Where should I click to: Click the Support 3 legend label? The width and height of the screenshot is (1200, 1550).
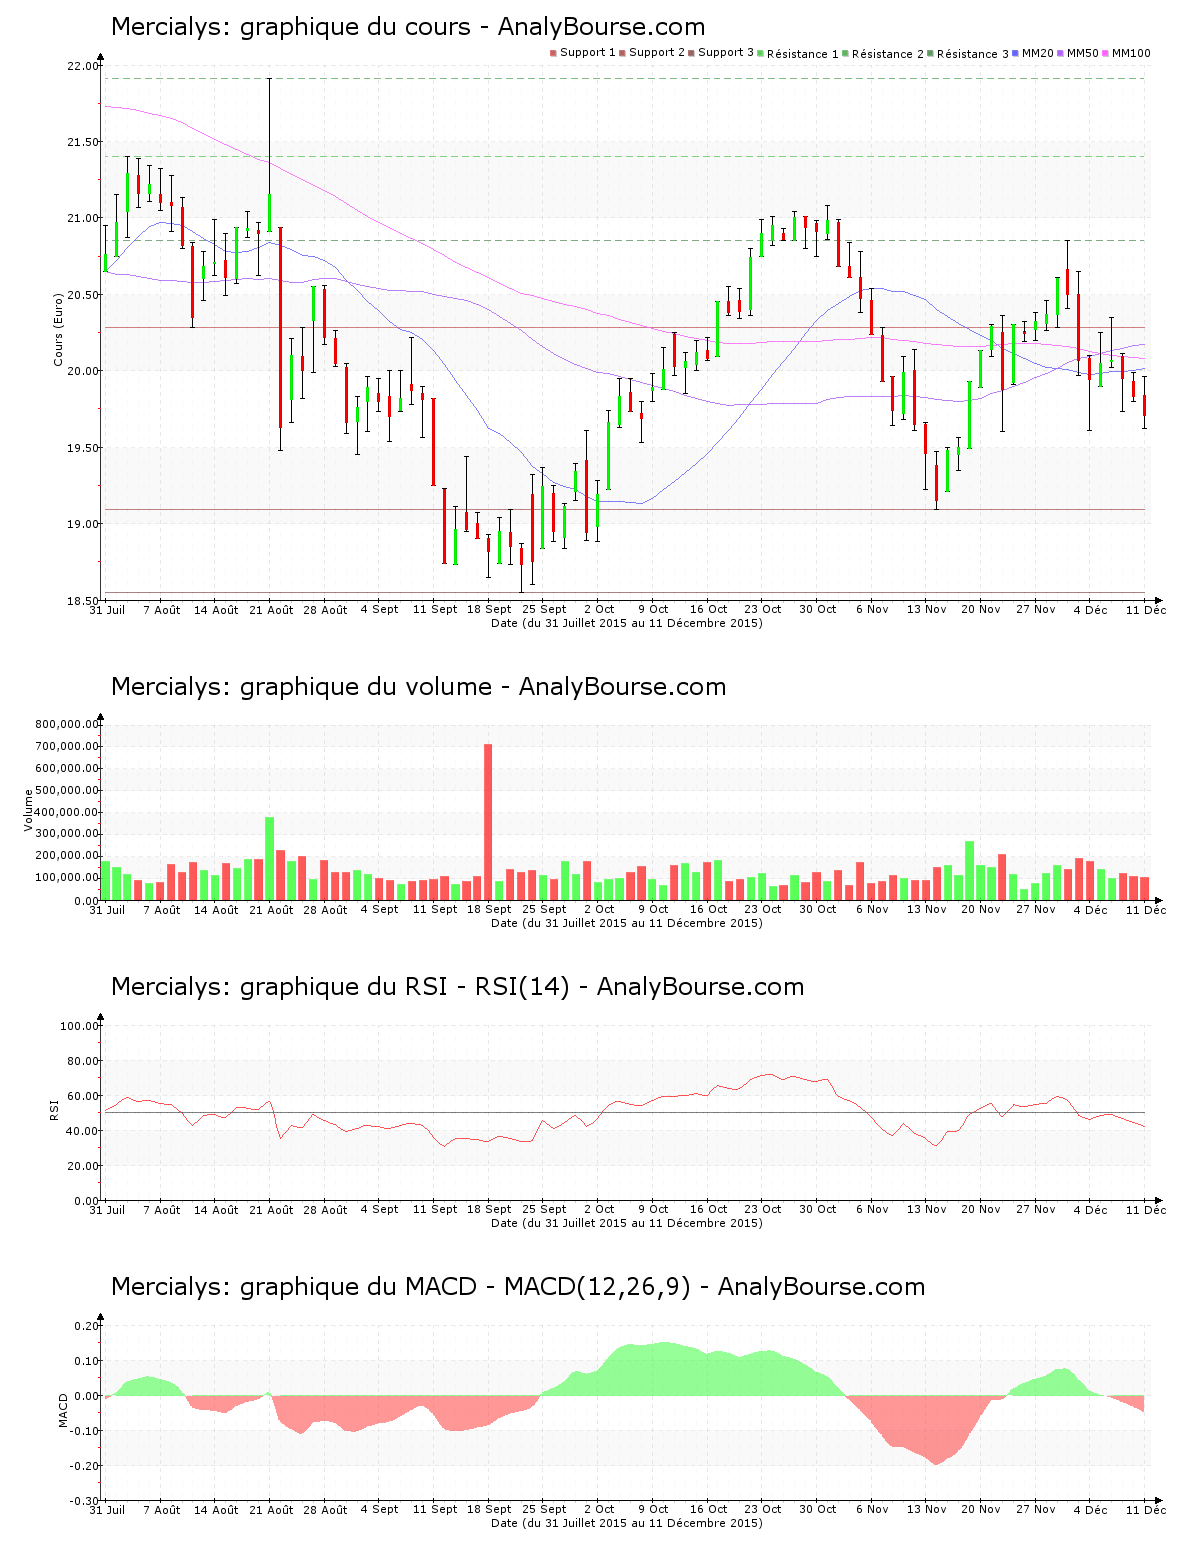pyautogui.click(x=726, y=53)
